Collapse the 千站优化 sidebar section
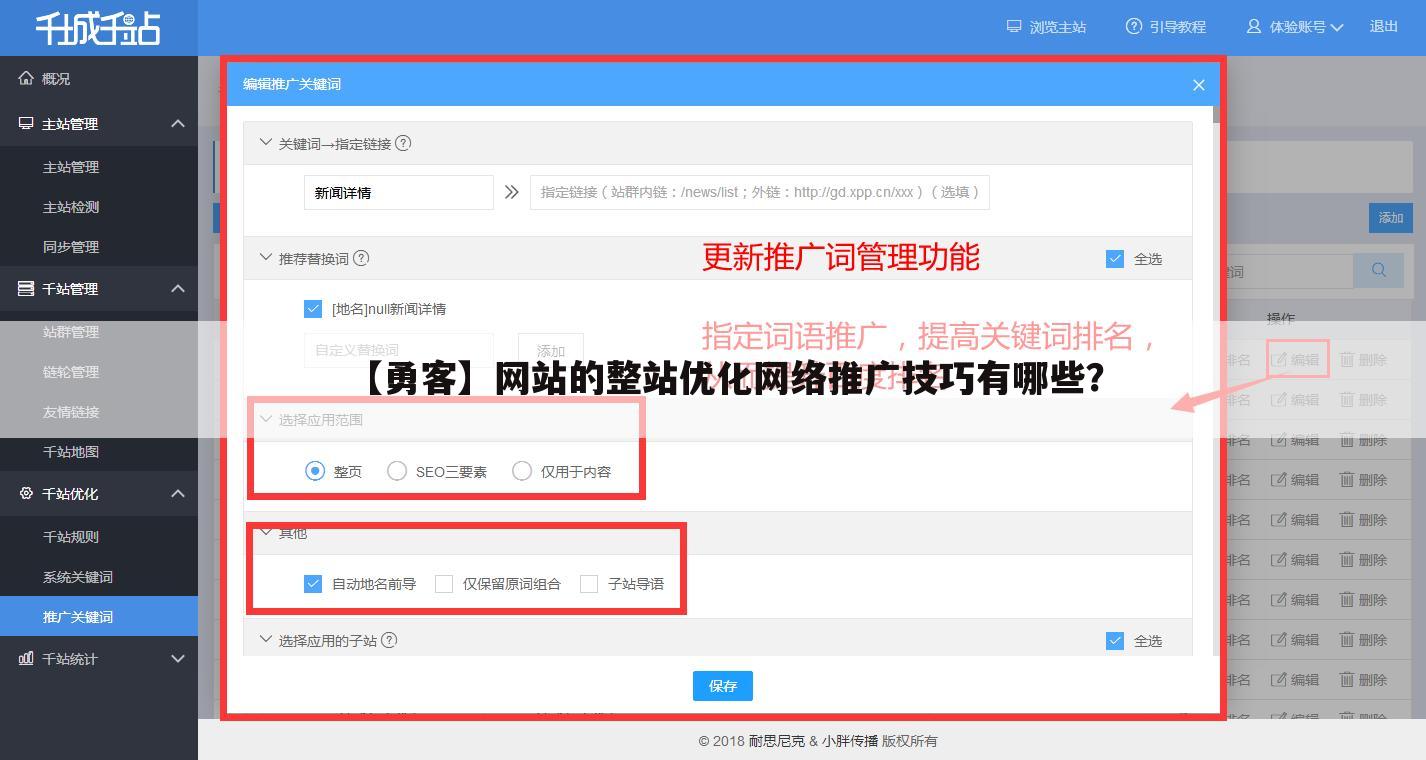The height and width of the screenshot is (760, 1426). (178, 494)
